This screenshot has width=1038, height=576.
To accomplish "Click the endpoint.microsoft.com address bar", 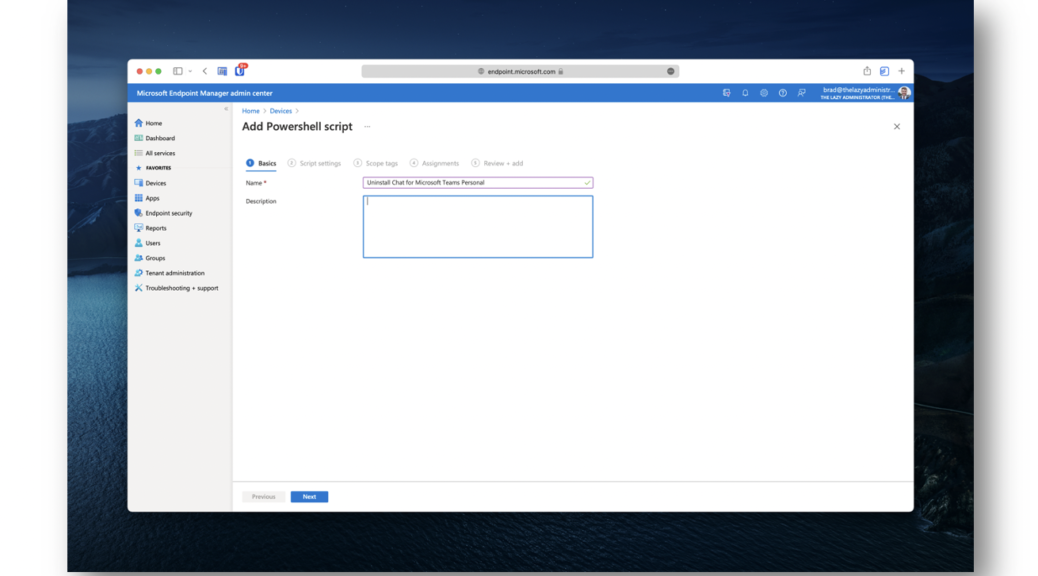I will pos(520,72).
